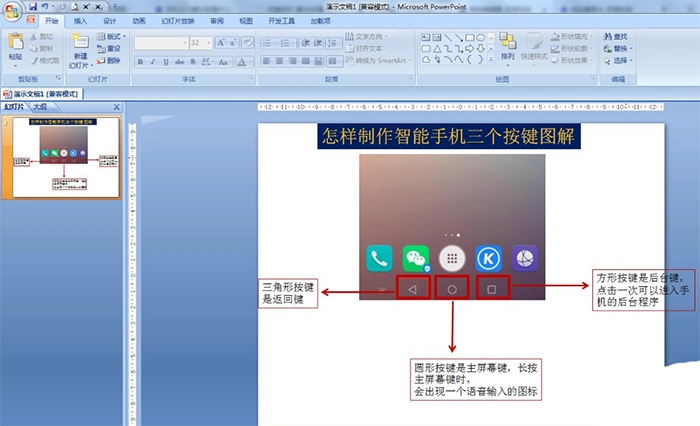Open character spacing AV options
The image size is (700, 426).
[x=207, y=62]
